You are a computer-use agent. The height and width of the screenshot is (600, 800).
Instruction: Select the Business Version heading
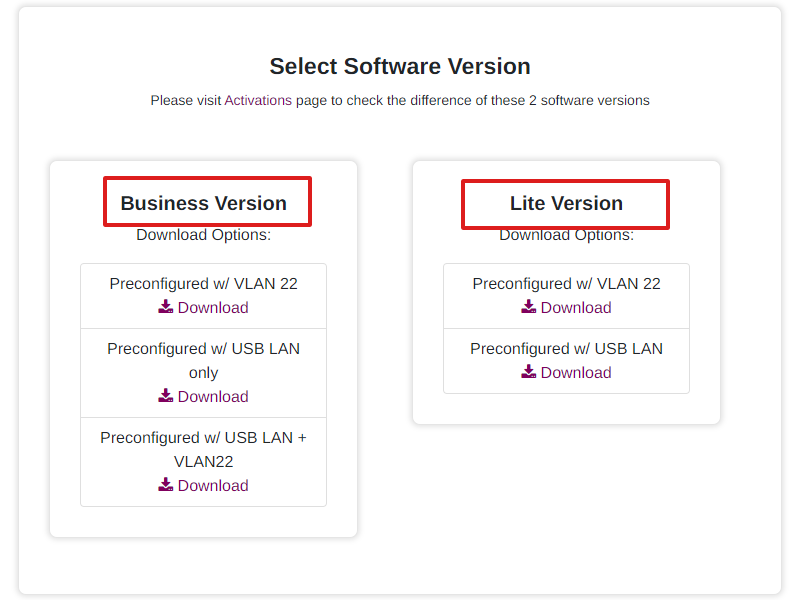coord(204,203)
